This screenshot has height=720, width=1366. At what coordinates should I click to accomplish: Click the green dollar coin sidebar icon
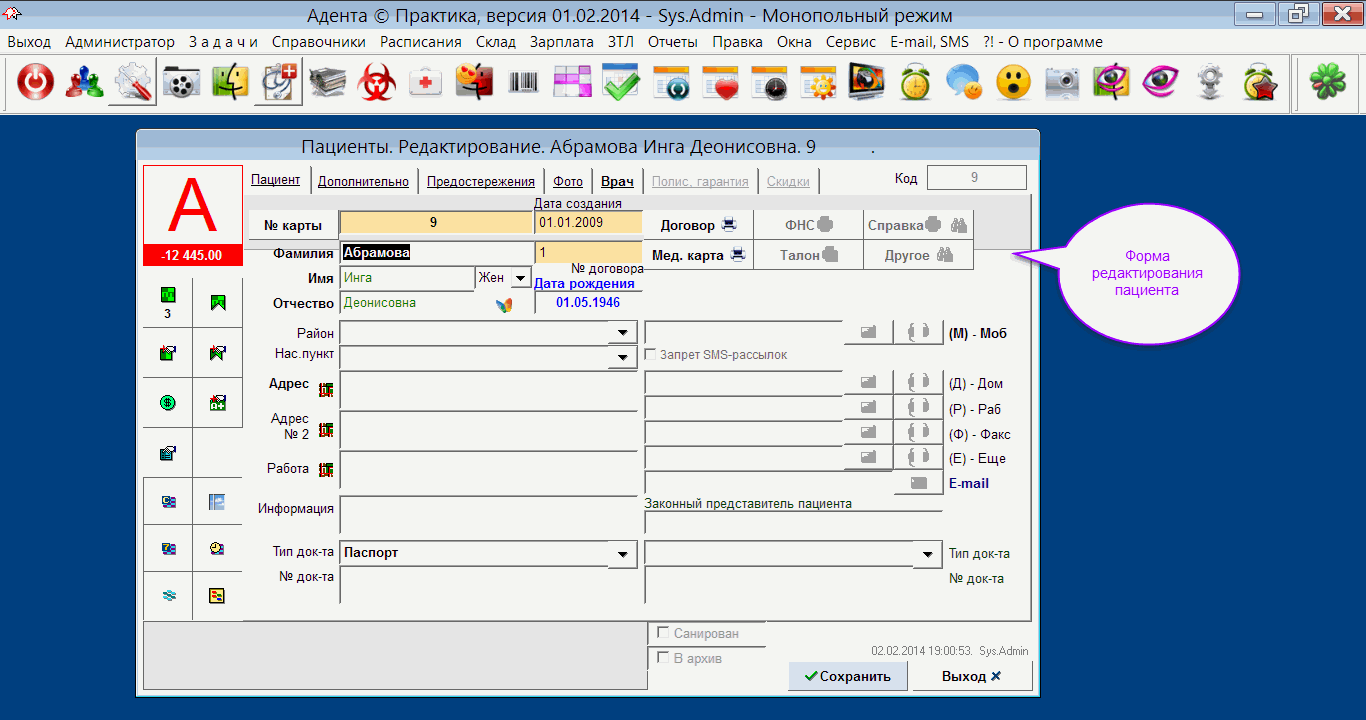168,403
